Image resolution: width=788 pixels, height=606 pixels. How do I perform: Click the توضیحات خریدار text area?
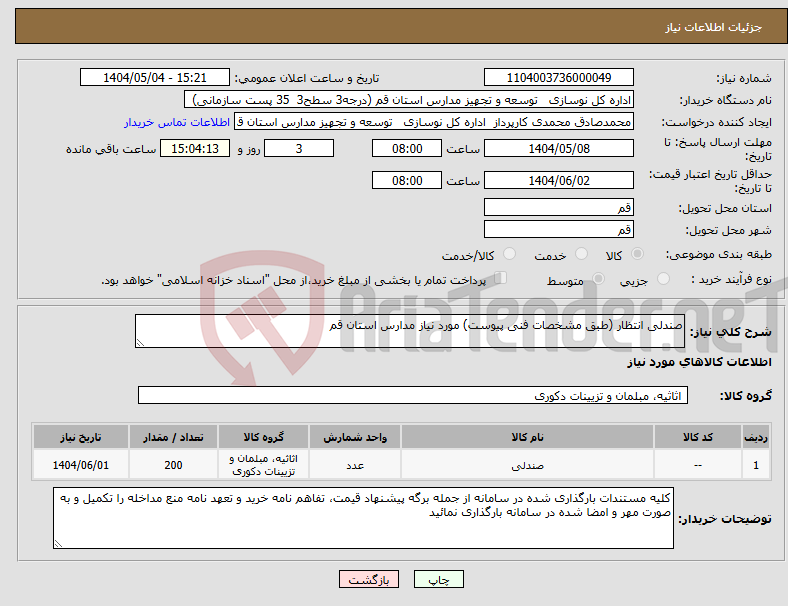[363, 518]
